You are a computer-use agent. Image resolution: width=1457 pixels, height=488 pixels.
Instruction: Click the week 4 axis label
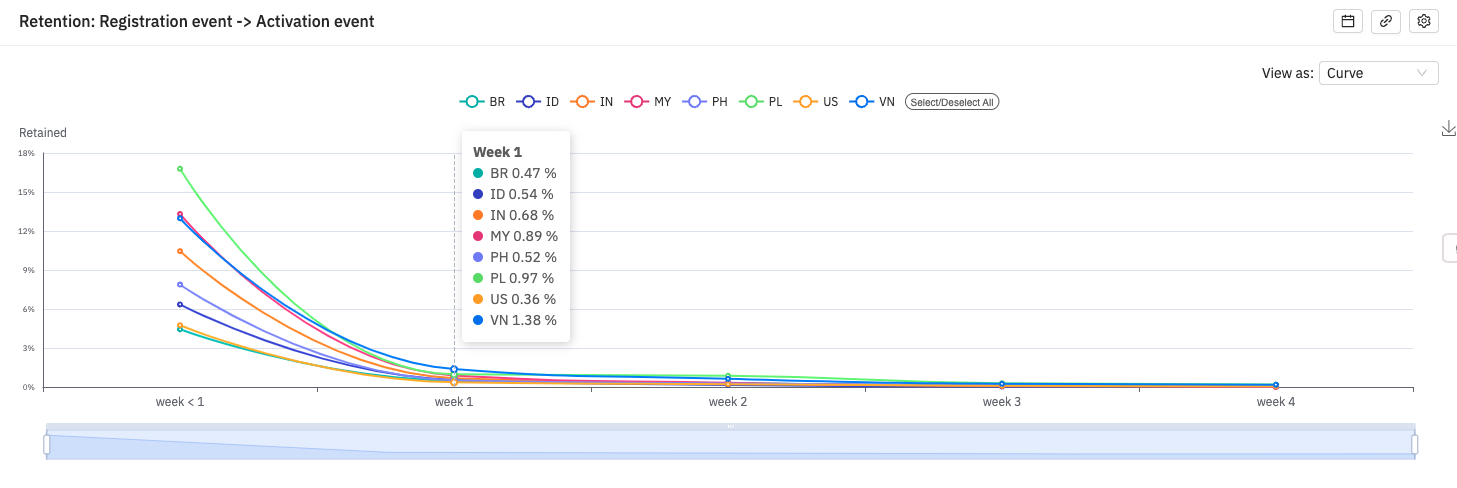[x=1276, y=401]
